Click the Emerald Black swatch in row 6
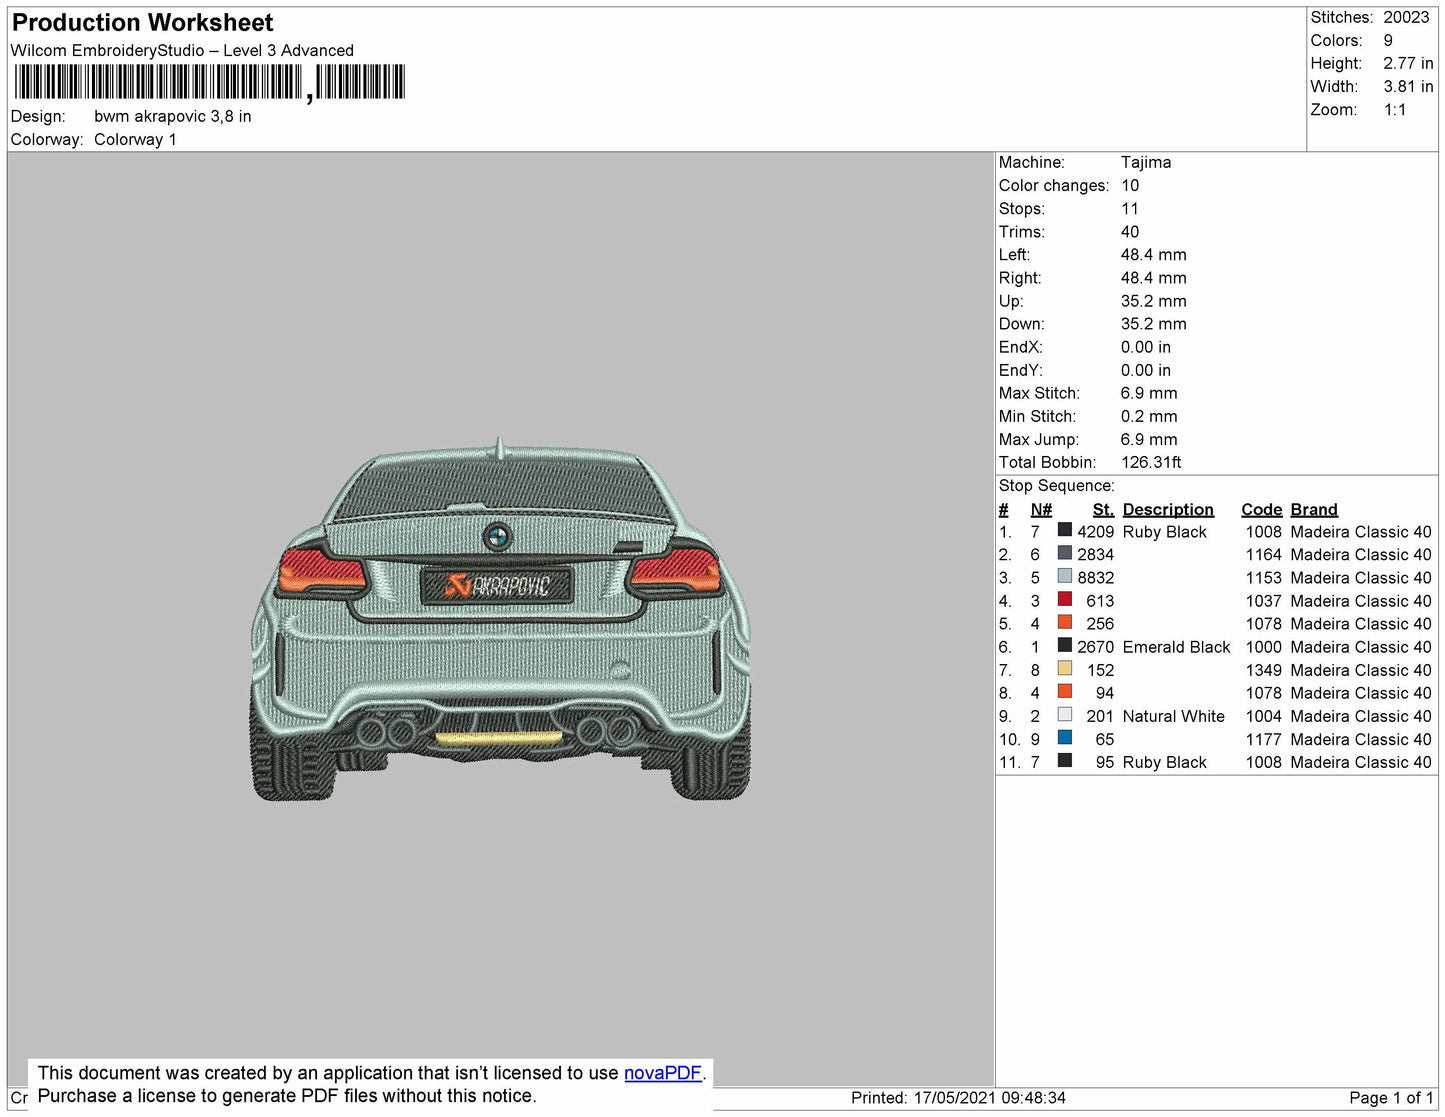The height and width of the screenshot is (1117, 1445). (1065, 645)
